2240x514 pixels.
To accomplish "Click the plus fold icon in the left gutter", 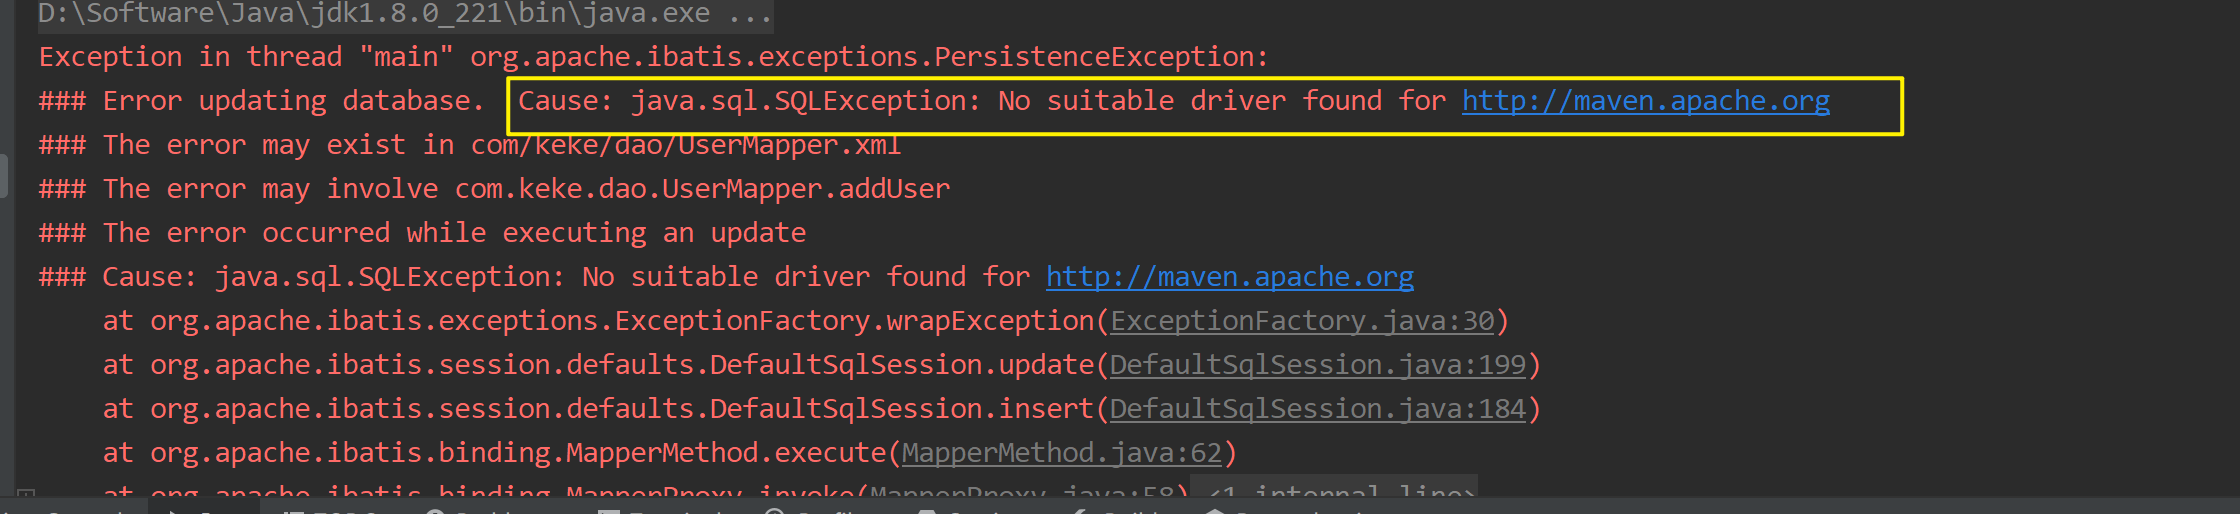I will (26, 494).
